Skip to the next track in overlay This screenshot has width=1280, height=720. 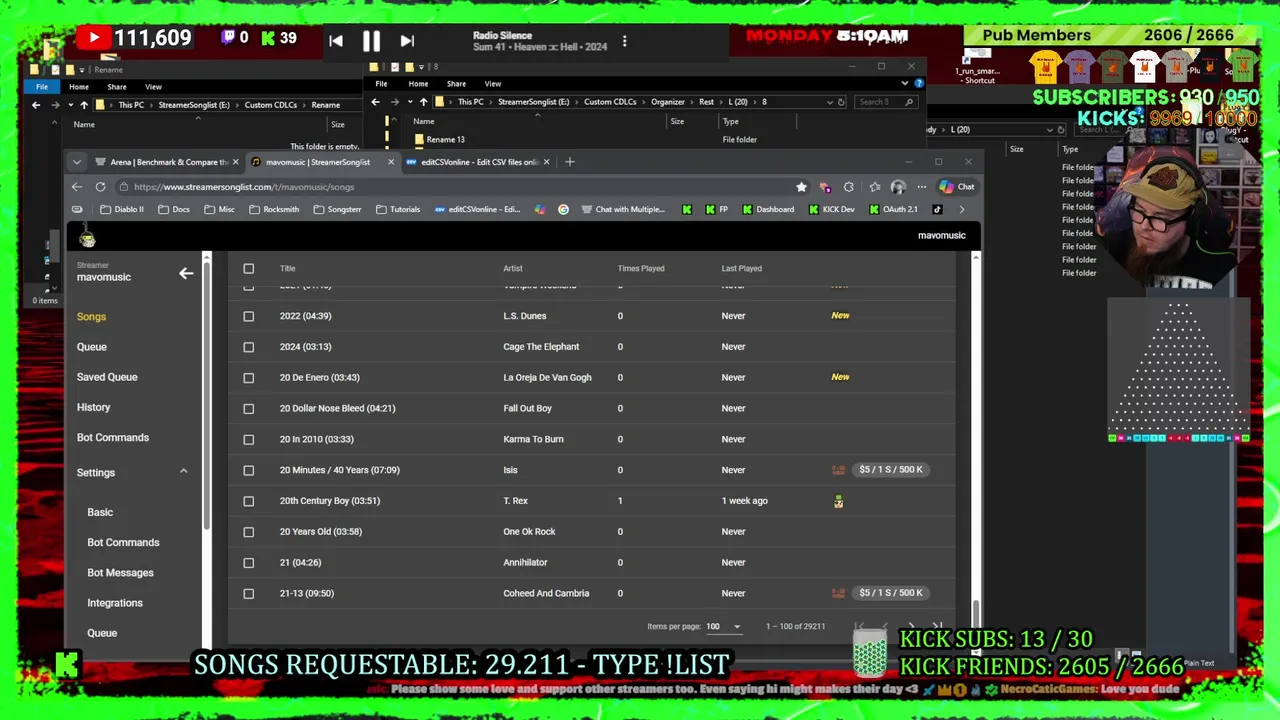(x=407, y=41)
